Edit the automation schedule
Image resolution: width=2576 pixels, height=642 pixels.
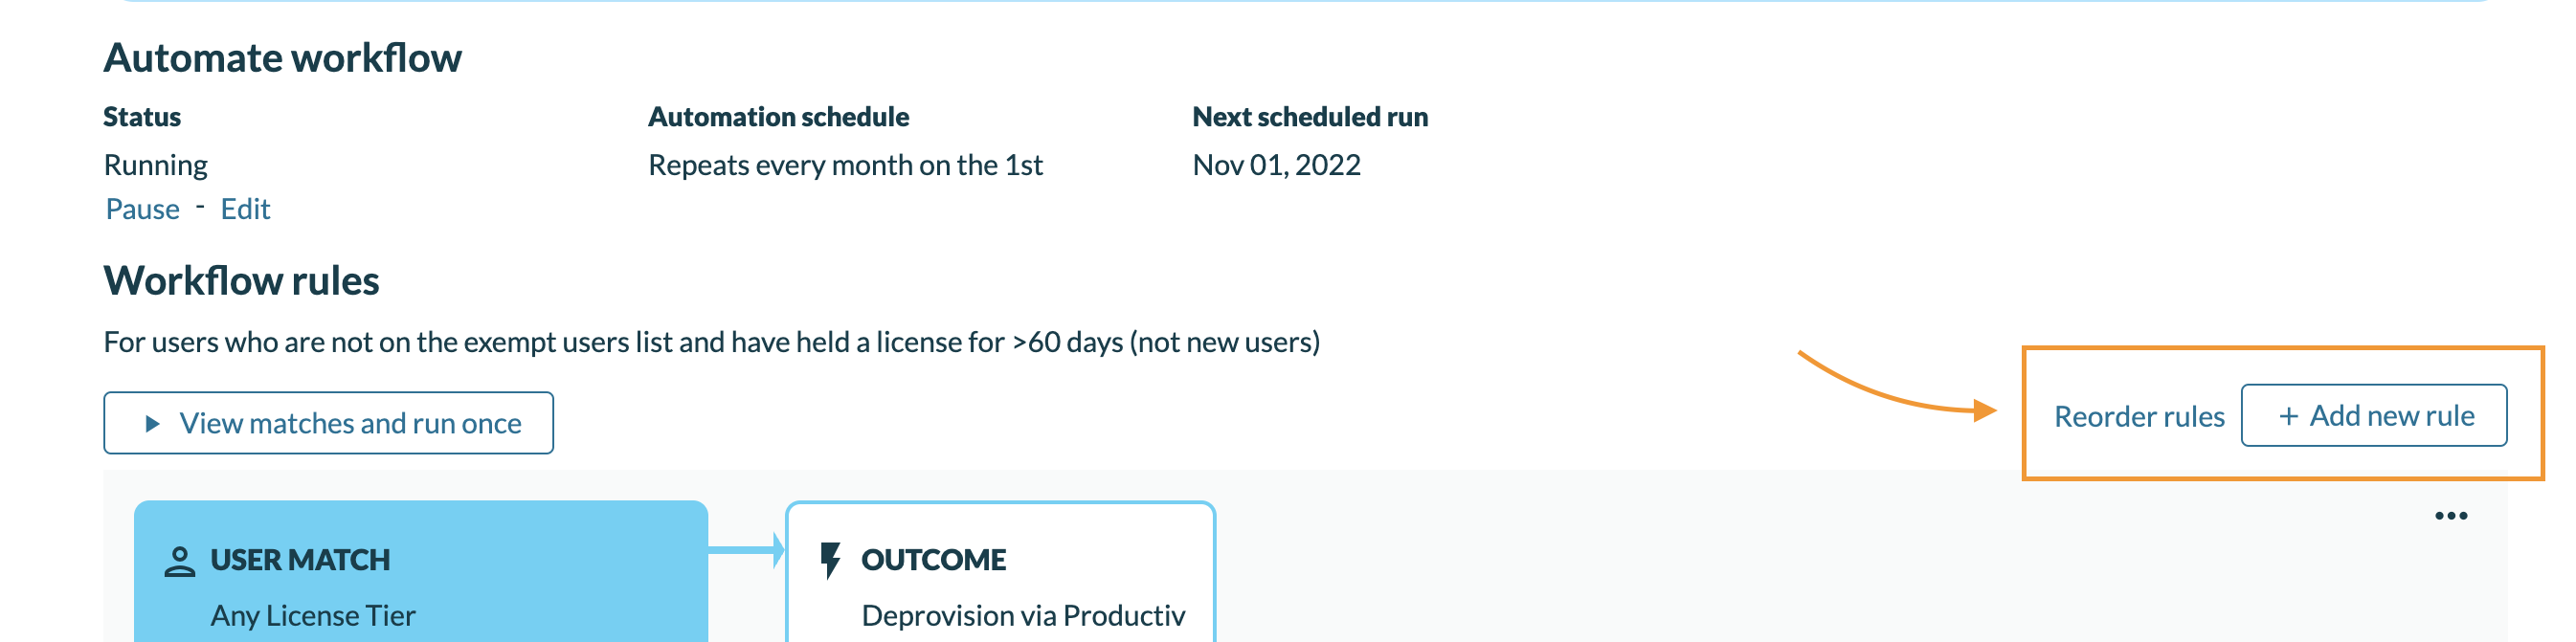(245, 209)
